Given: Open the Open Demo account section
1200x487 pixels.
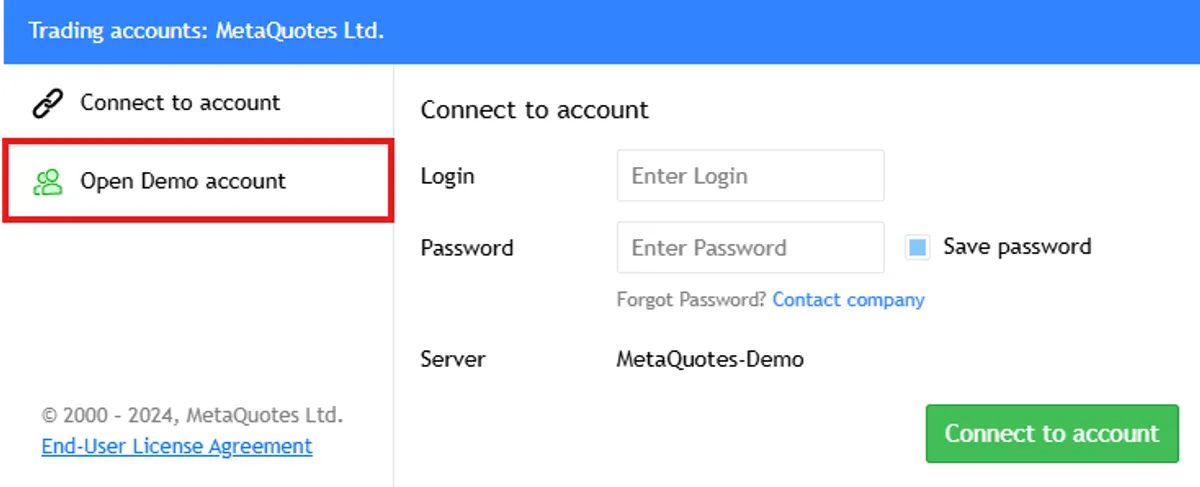Looking at the screenshot, I should (x=198, y=181).
